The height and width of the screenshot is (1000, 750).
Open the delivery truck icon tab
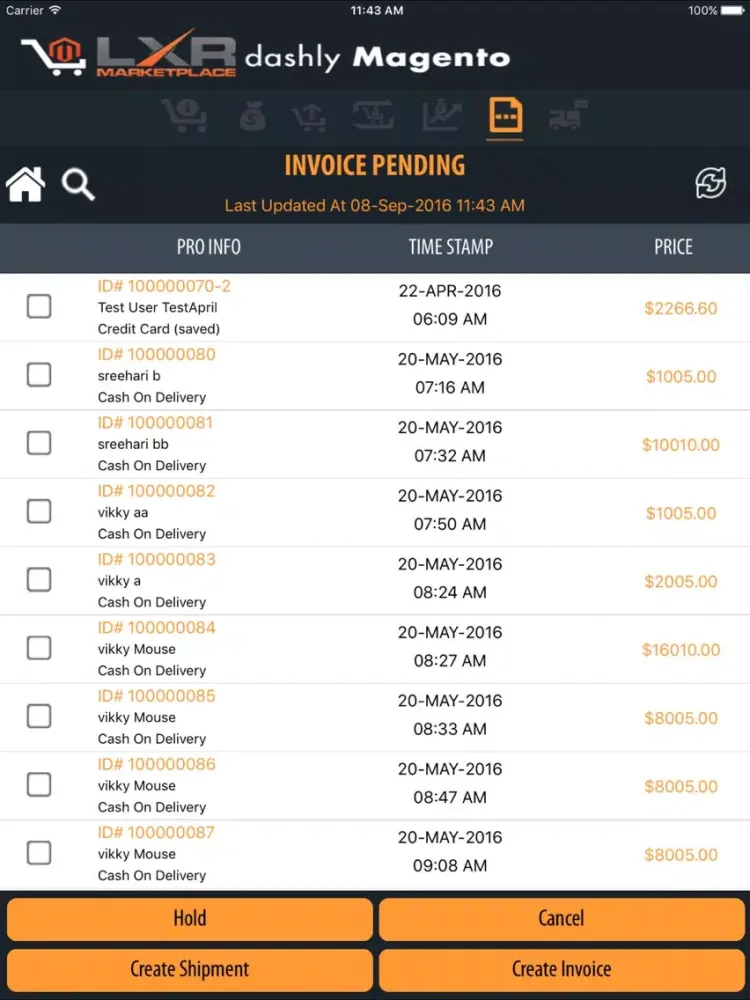[568, 118]
